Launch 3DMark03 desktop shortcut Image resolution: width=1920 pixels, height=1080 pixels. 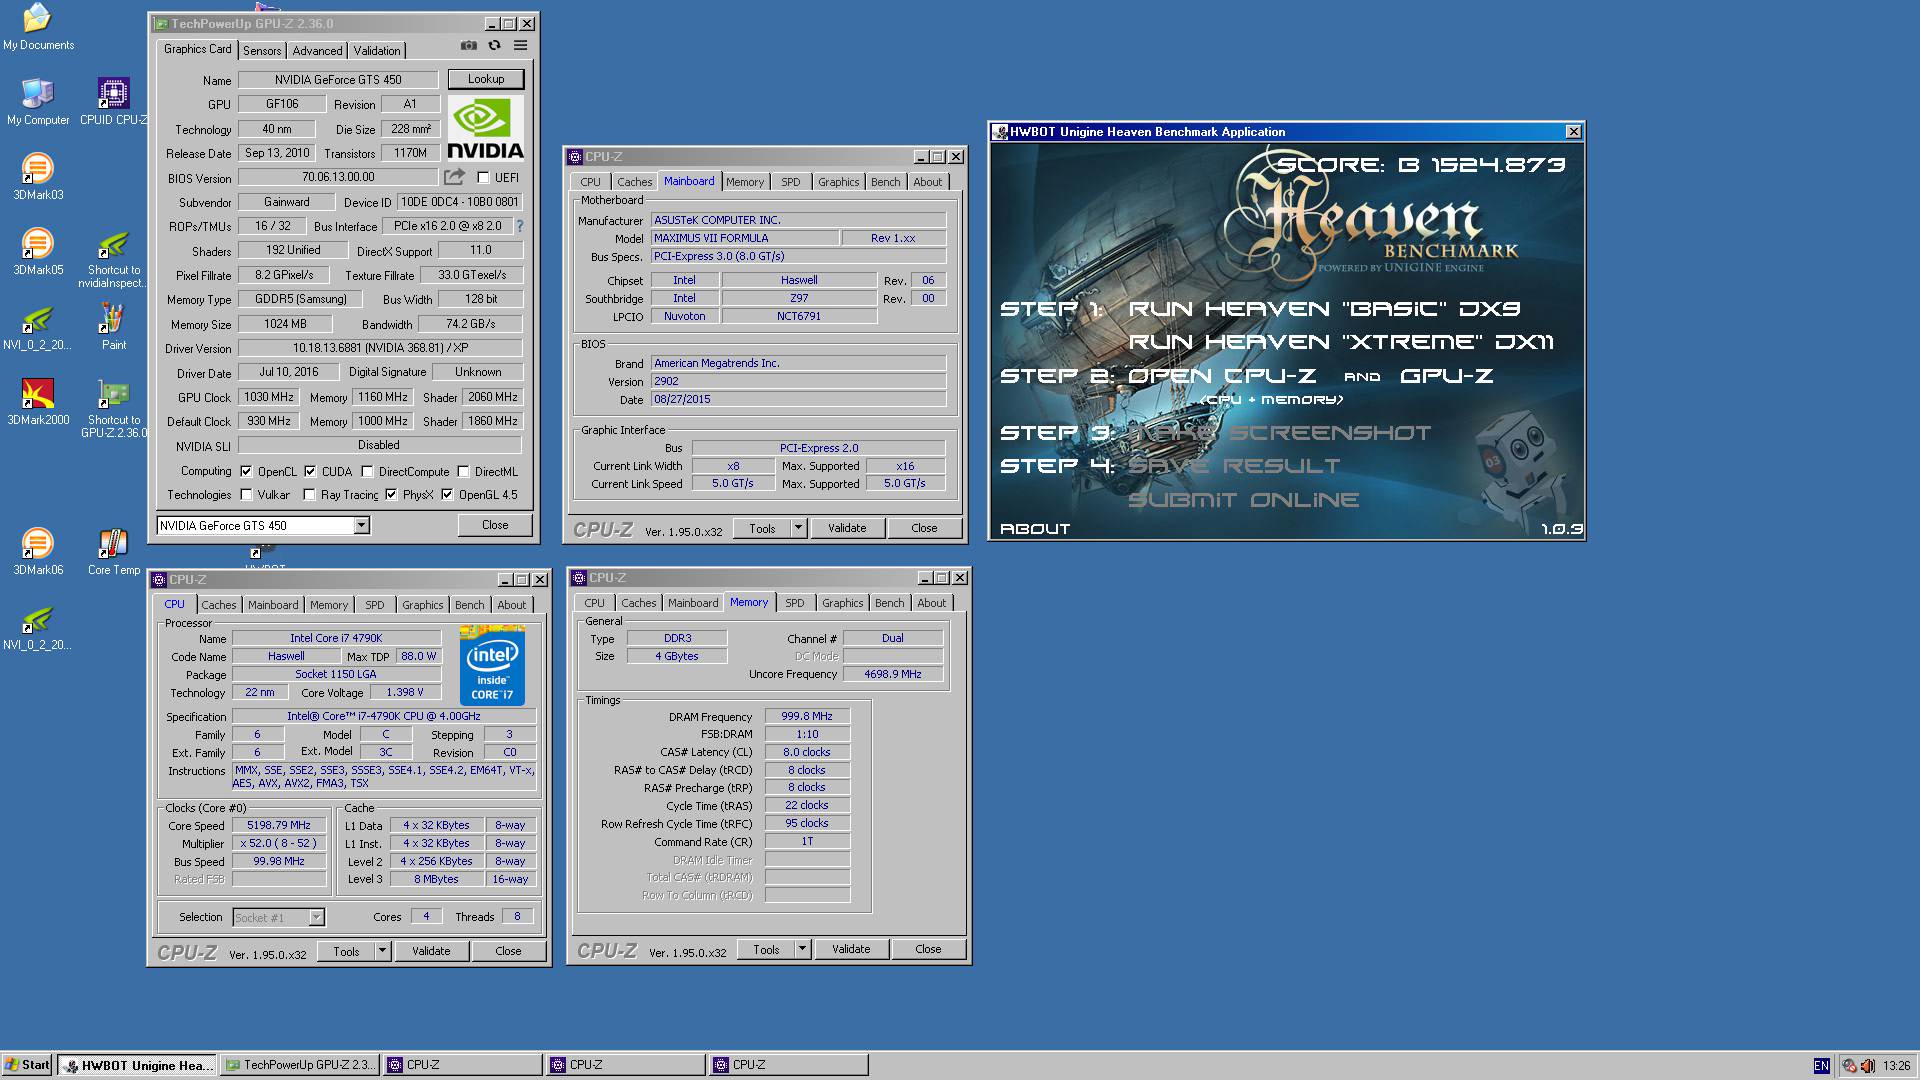pyautogui.click(x=37, y=177)
